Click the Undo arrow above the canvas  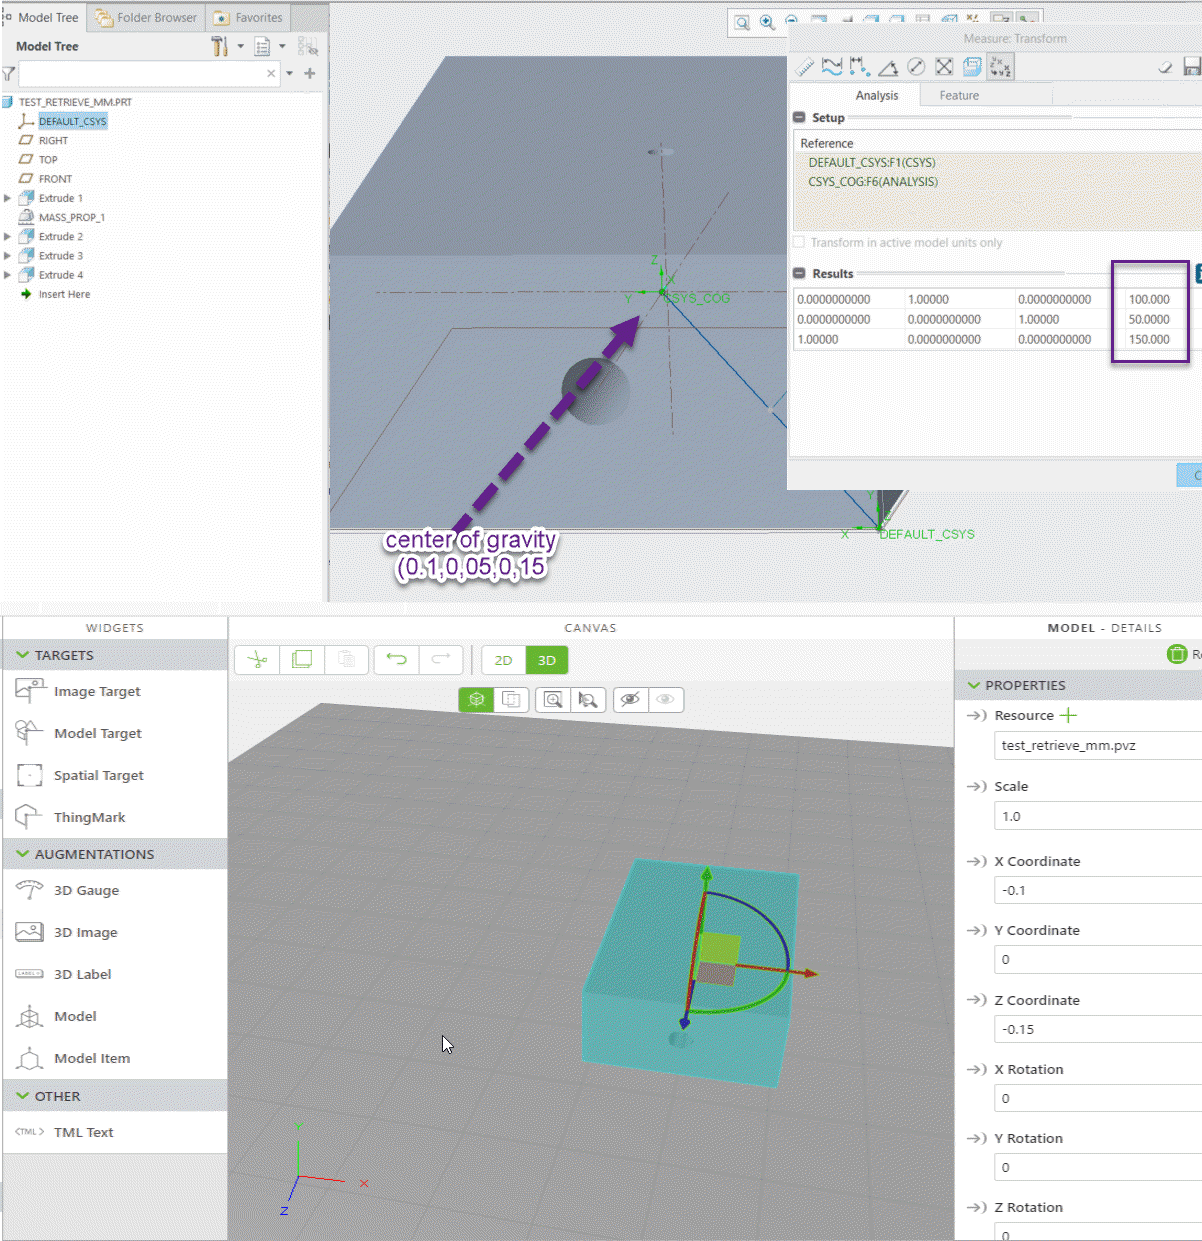[396, 660]
